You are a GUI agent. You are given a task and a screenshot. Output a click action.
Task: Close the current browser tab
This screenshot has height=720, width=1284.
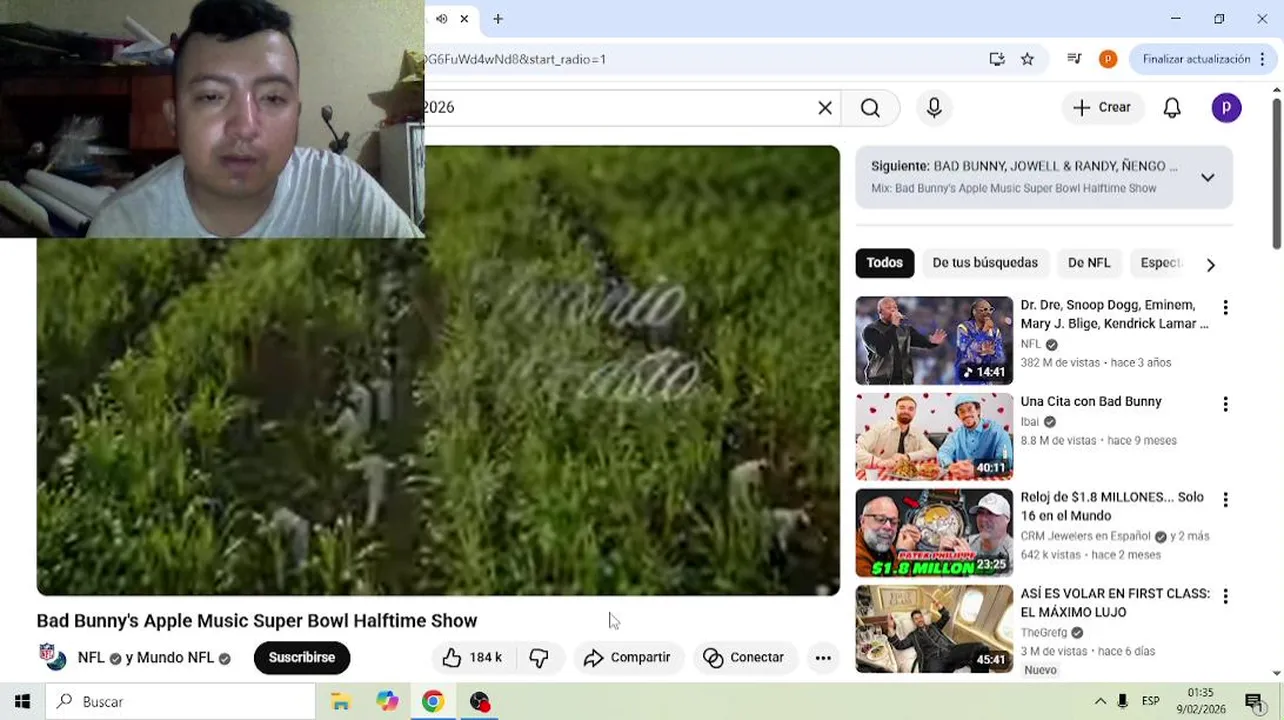tap(464, 19)
